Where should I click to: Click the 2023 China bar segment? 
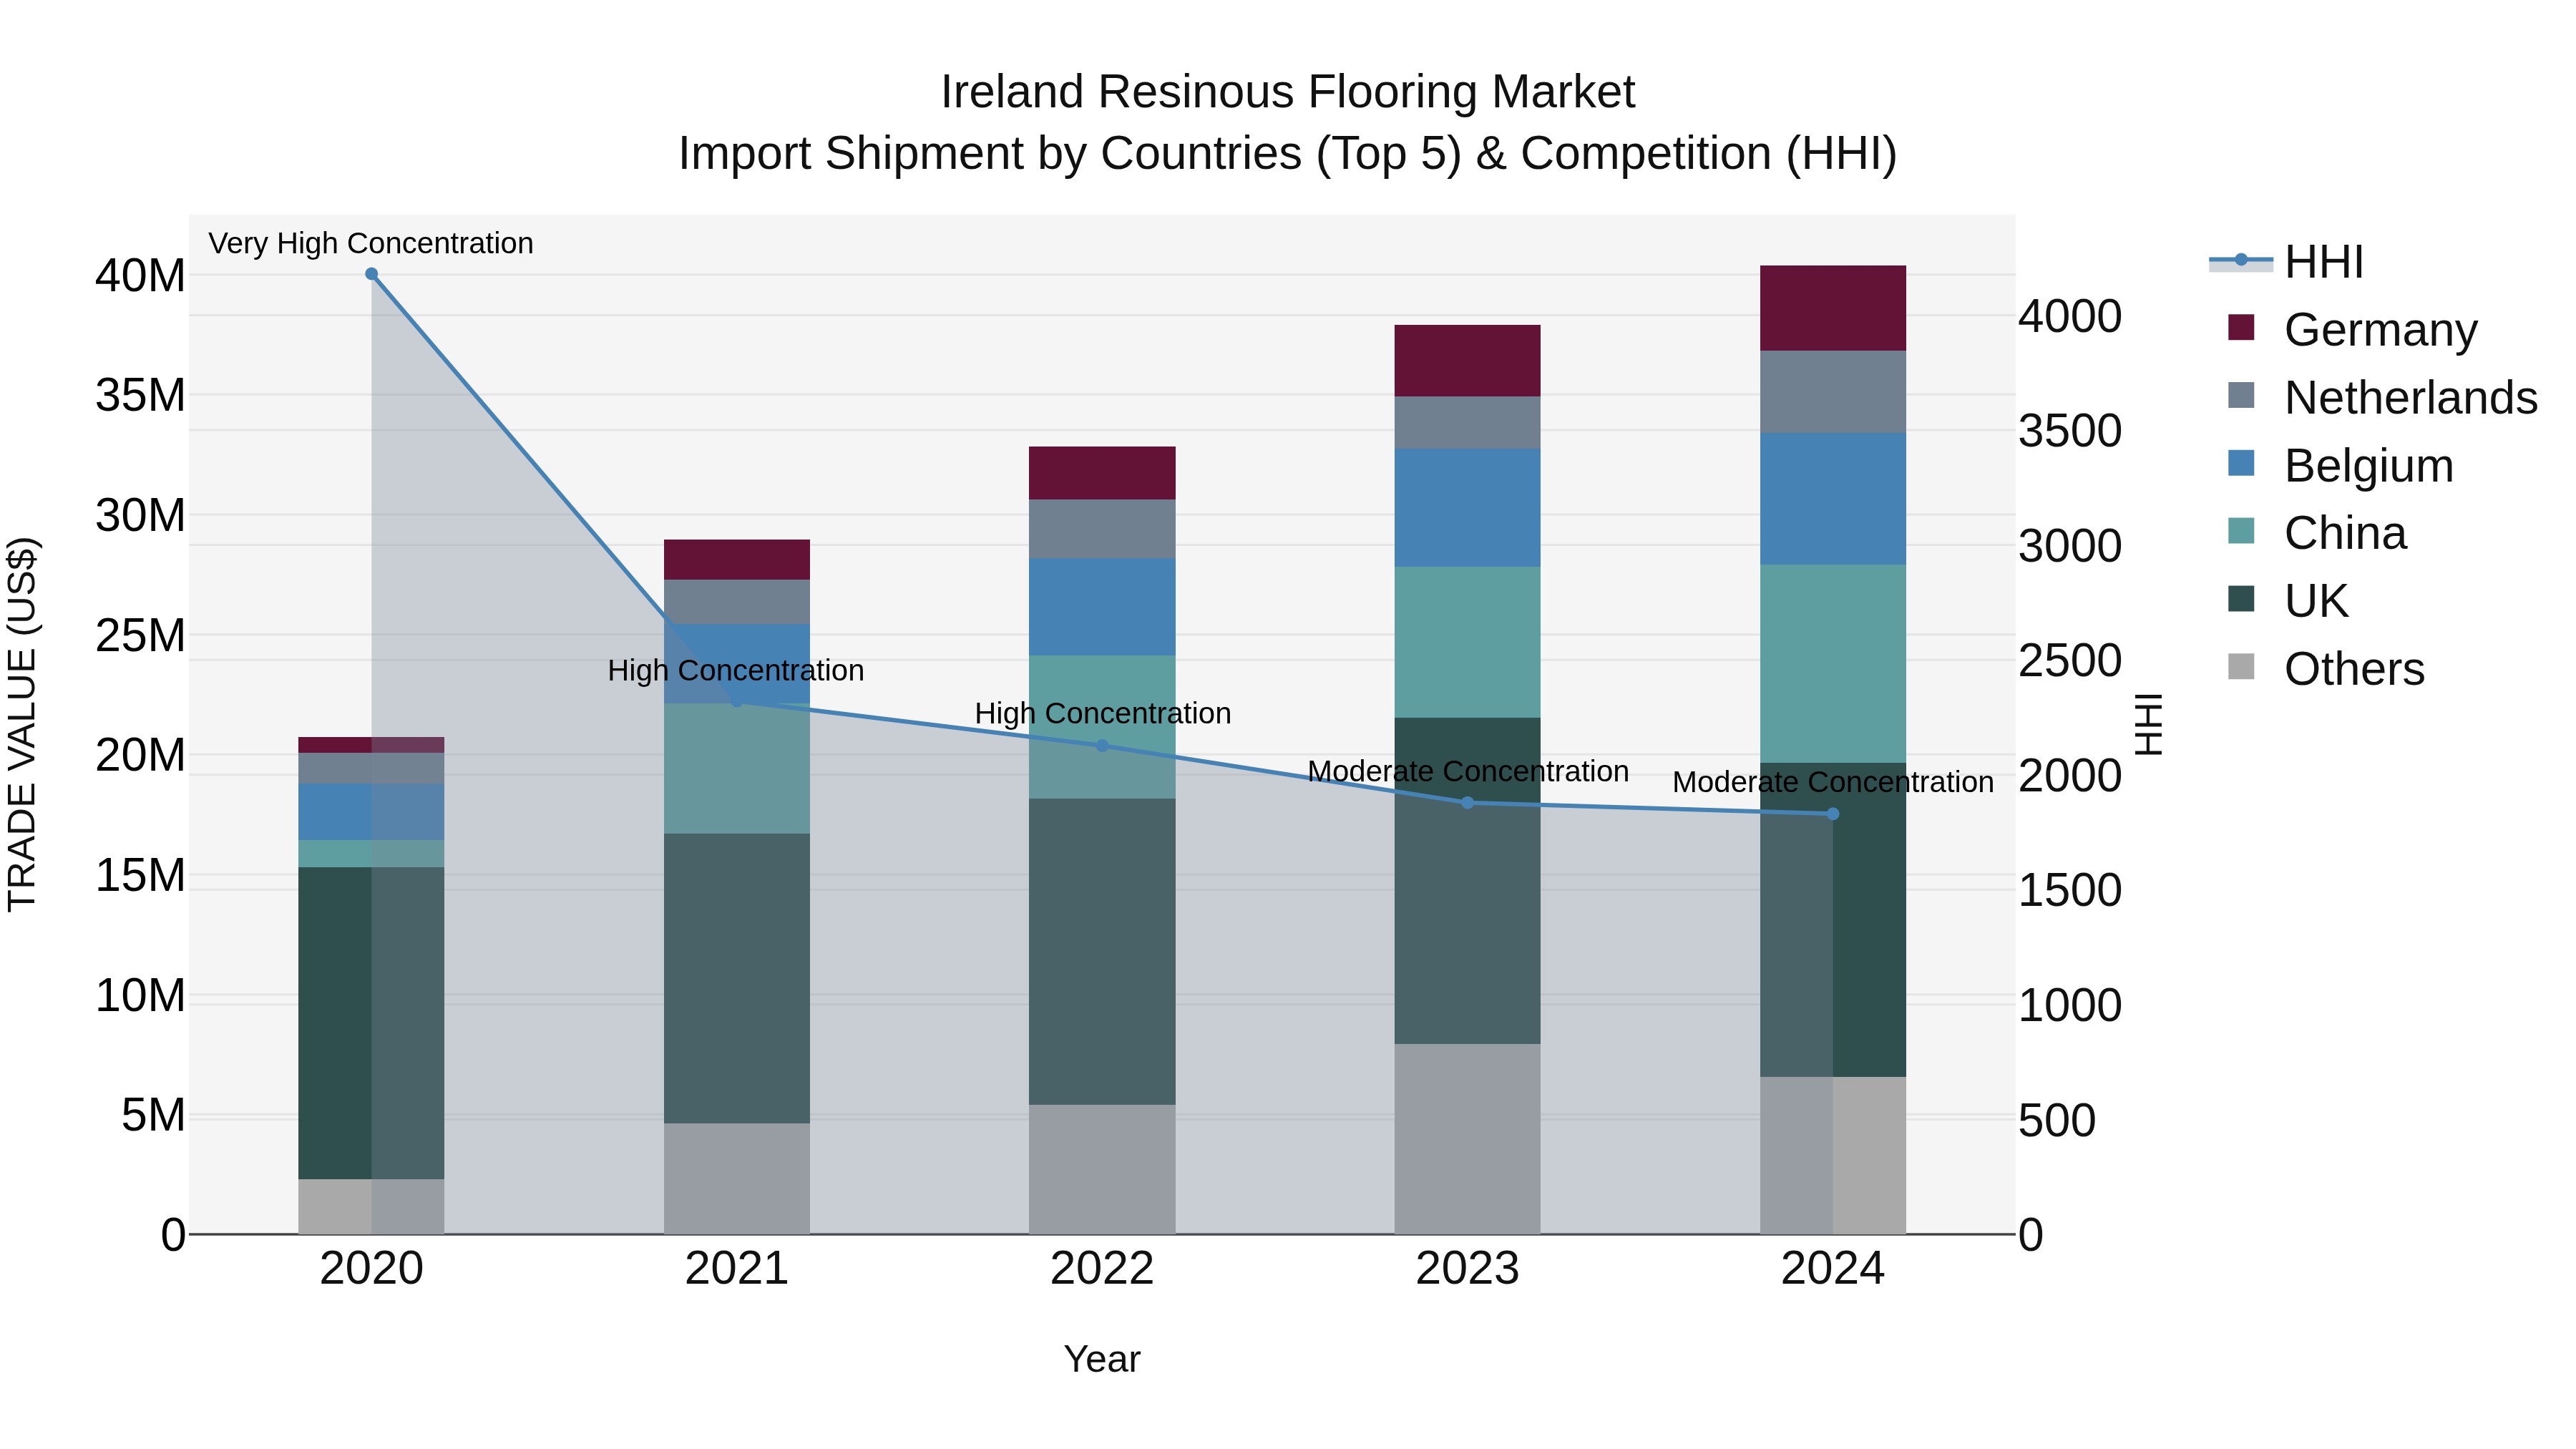1468,642
